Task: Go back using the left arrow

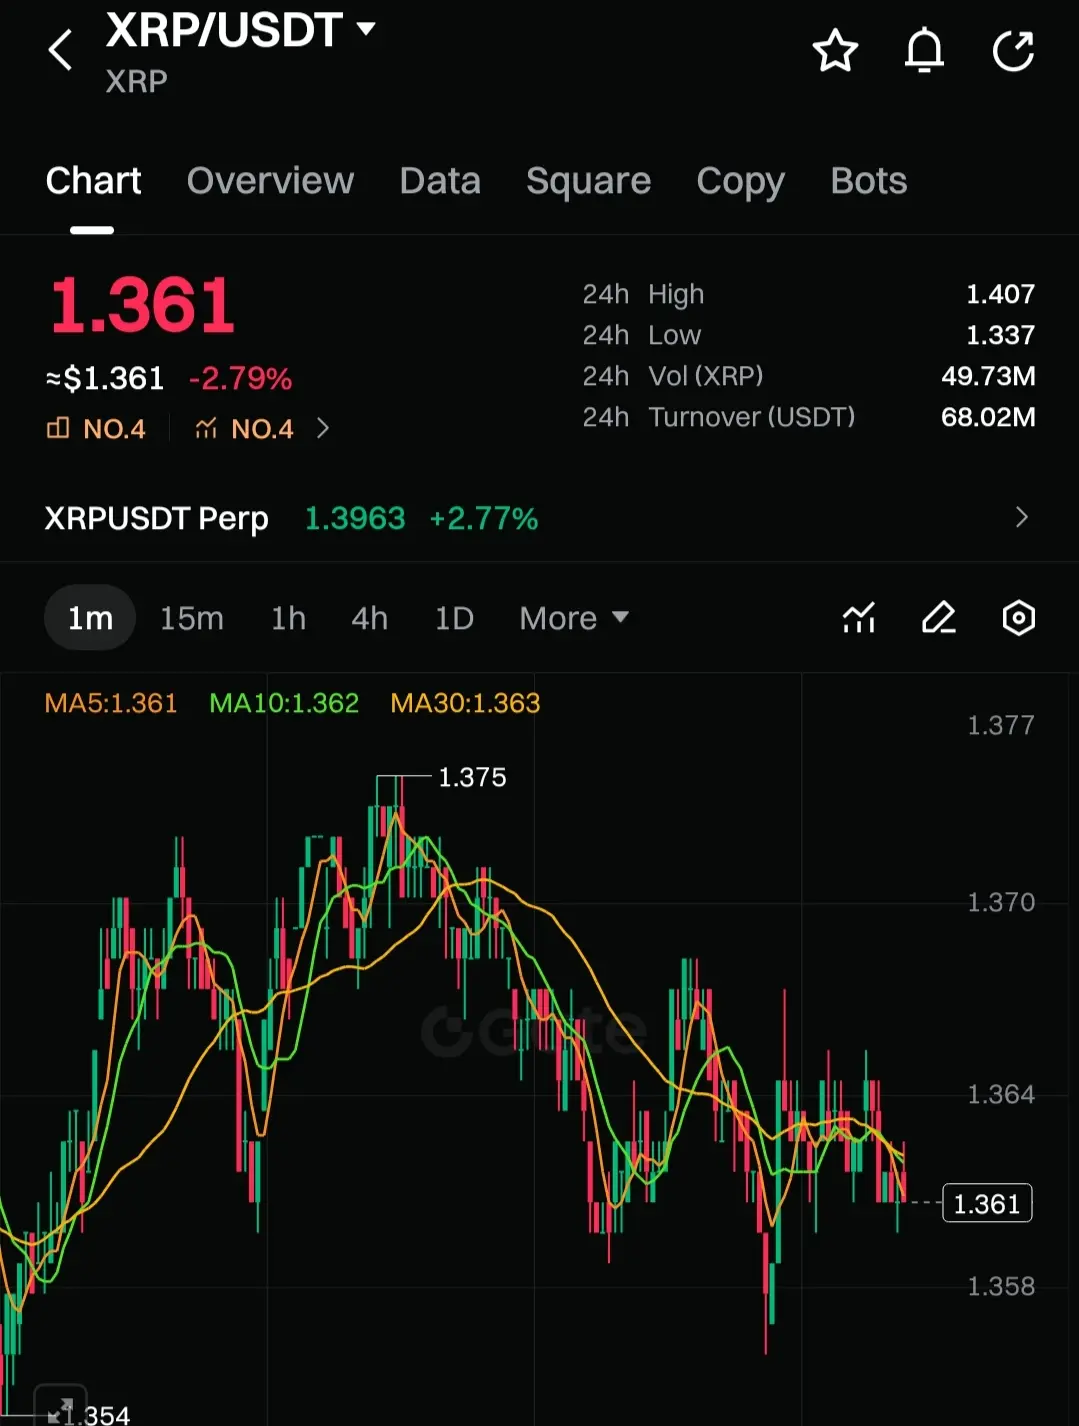Action: pos(60,50)
